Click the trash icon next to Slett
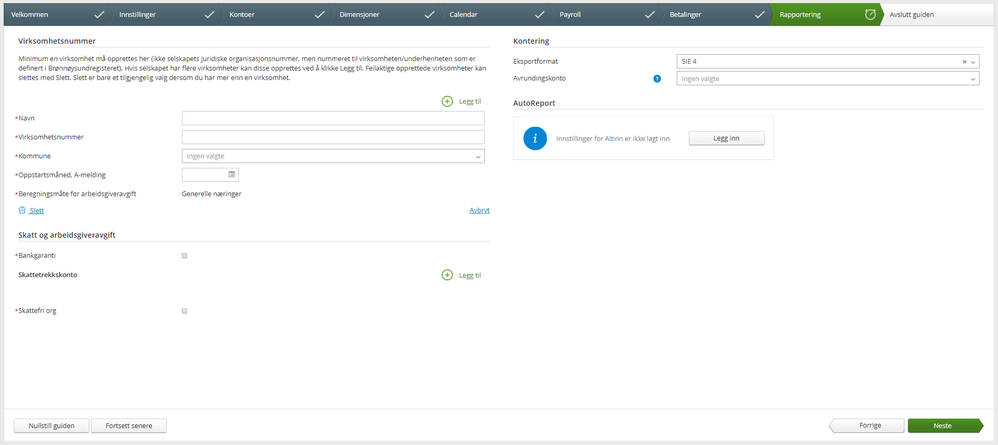Viewport: 998px width, 445px height. click(x=22, y=211)
